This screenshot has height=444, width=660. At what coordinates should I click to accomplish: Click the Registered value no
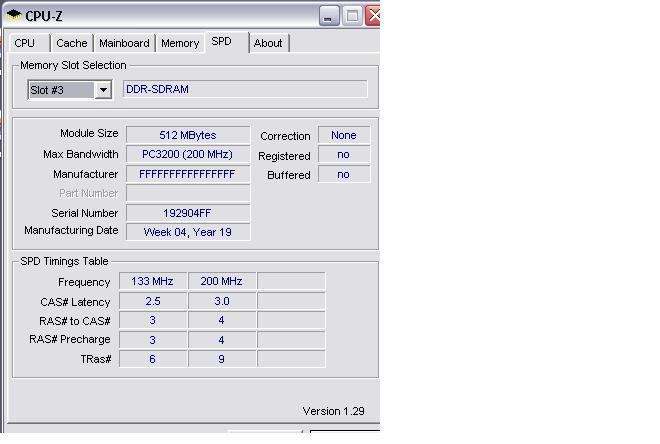click(x=344, y=154)
